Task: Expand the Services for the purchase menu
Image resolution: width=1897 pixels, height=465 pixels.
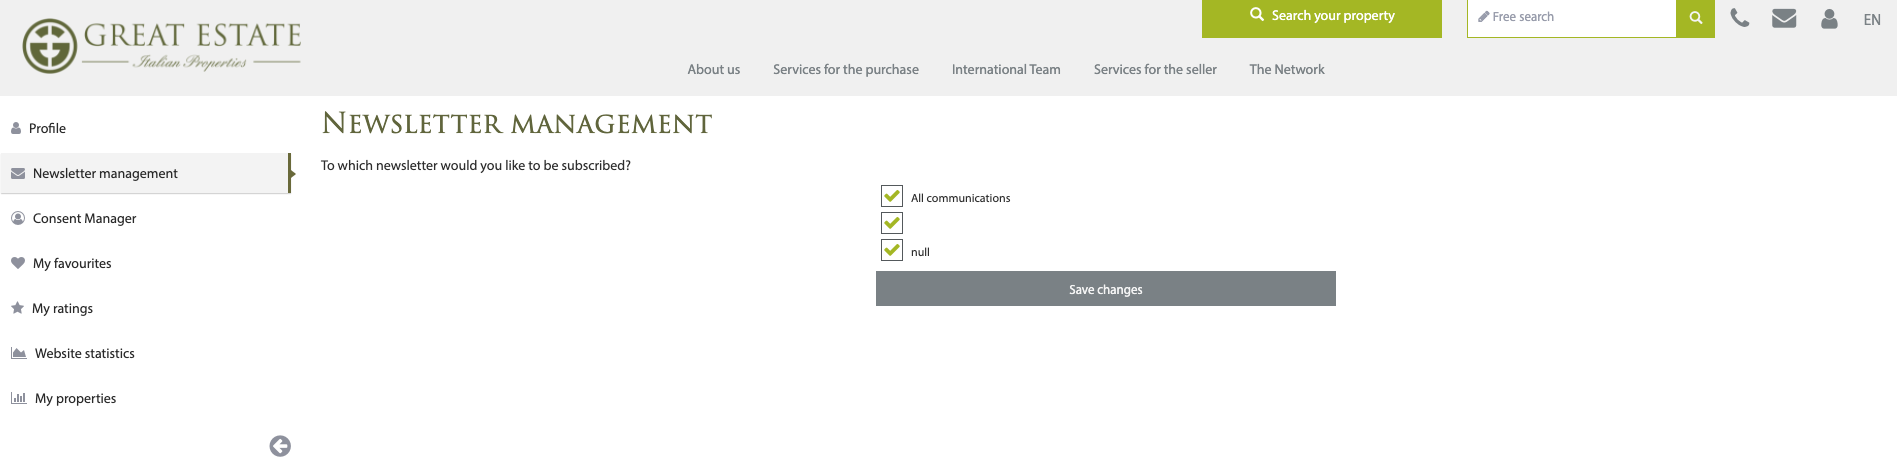Action: click(x=846, y=69)
